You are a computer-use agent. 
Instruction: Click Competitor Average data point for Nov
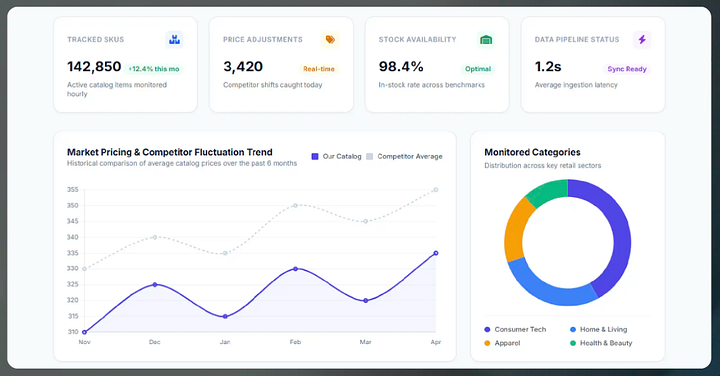click(84, 269)
